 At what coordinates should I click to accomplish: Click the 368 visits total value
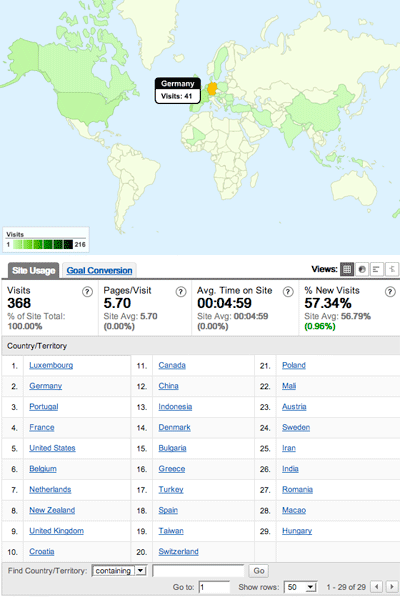19,303
